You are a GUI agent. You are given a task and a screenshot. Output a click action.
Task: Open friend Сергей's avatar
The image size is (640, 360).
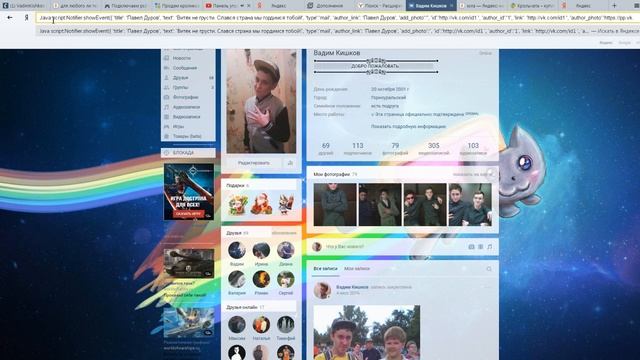point(286,280)
